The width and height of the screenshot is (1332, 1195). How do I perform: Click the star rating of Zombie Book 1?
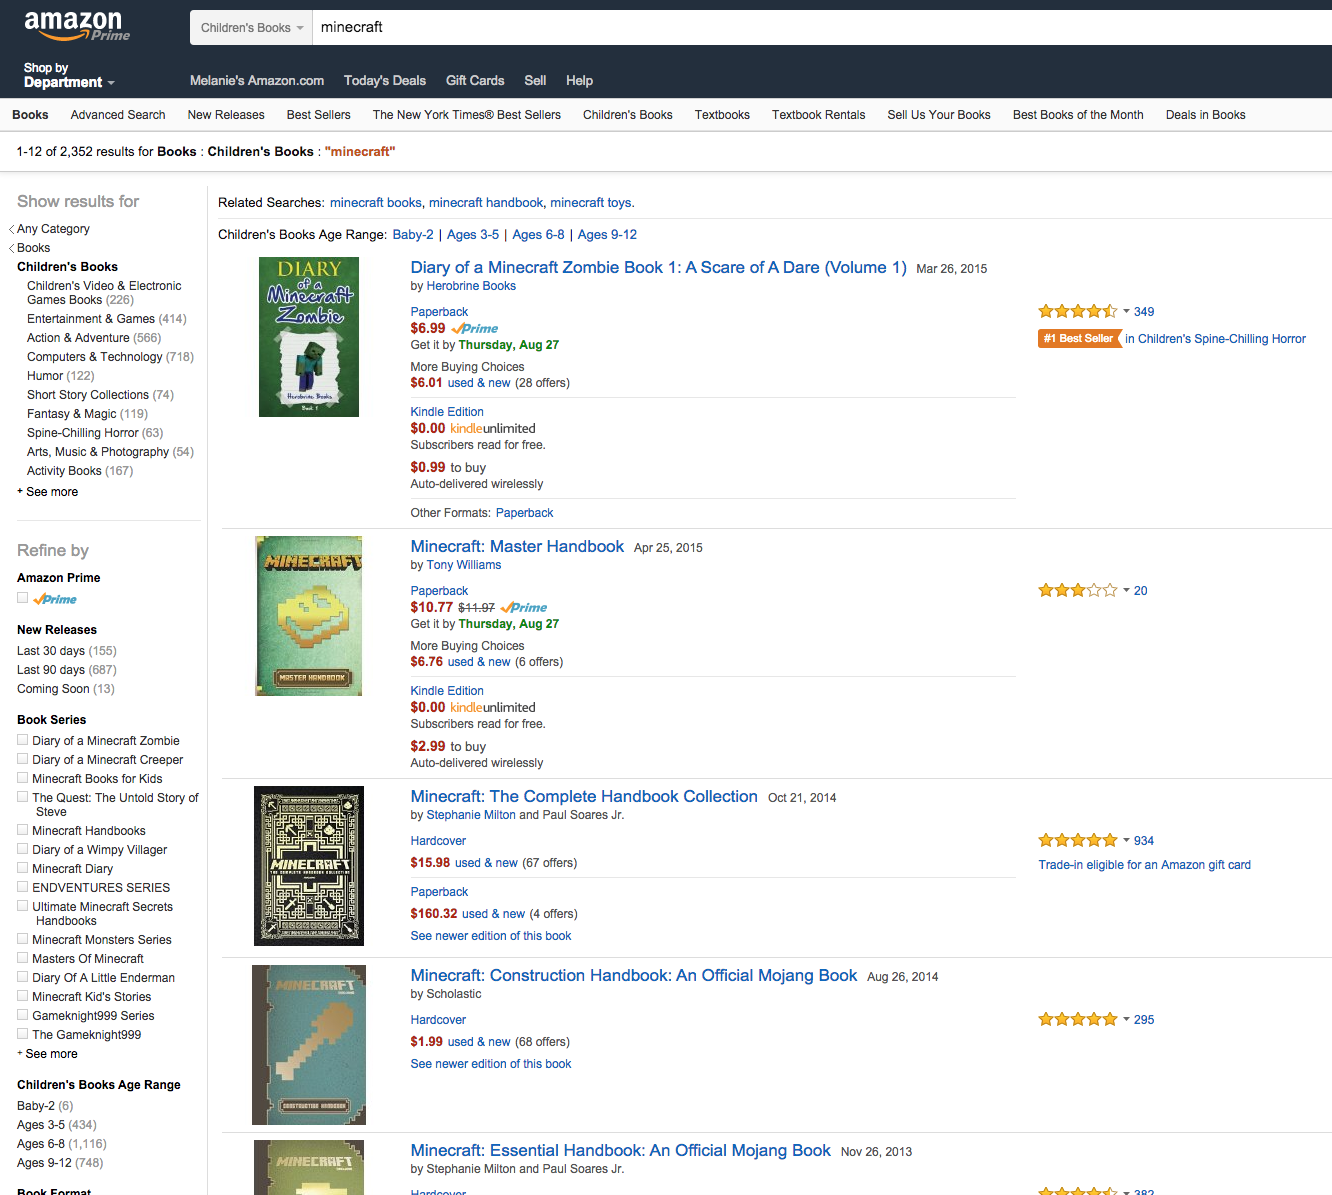pyautogui.click(x=1077, y=312)
